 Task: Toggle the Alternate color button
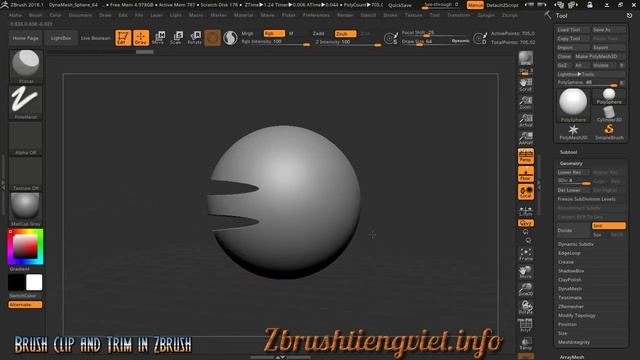[x=25, y=304]
